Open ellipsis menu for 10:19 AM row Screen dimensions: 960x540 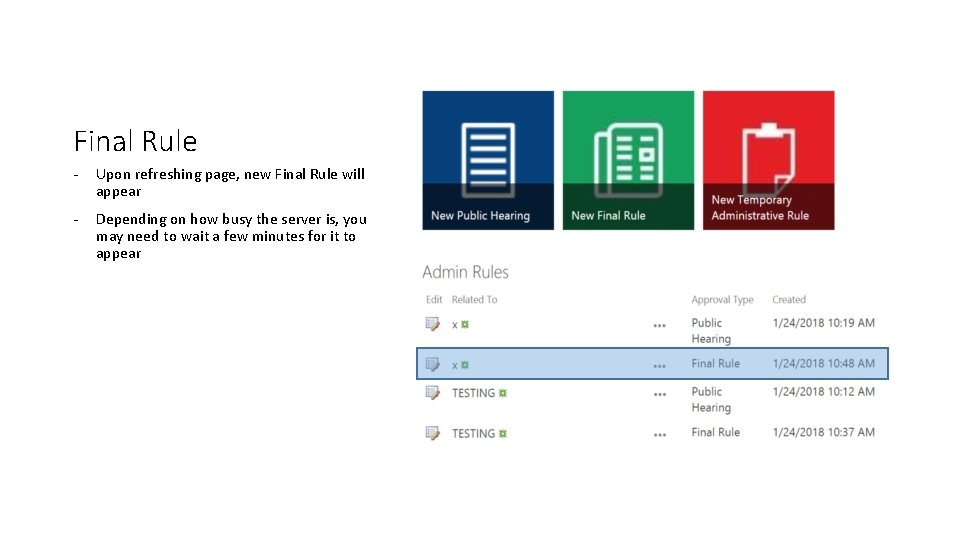click(x=659, y=326)
